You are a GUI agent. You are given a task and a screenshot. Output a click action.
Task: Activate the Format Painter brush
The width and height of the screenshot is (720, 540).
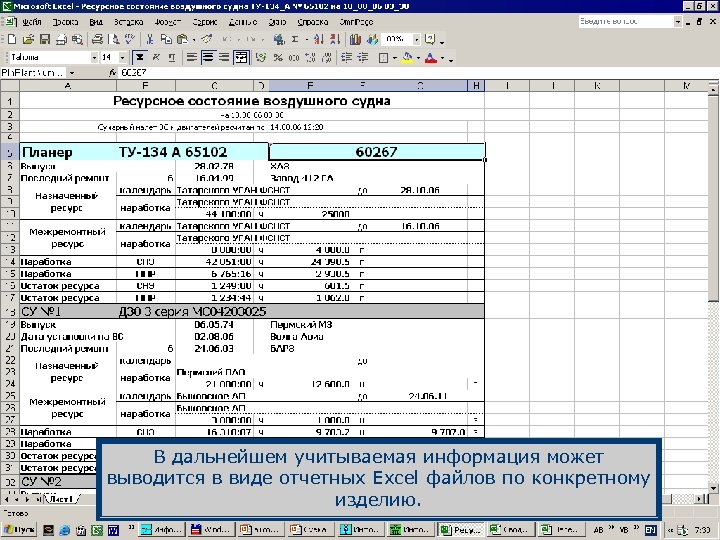click(x=207, y=40)
